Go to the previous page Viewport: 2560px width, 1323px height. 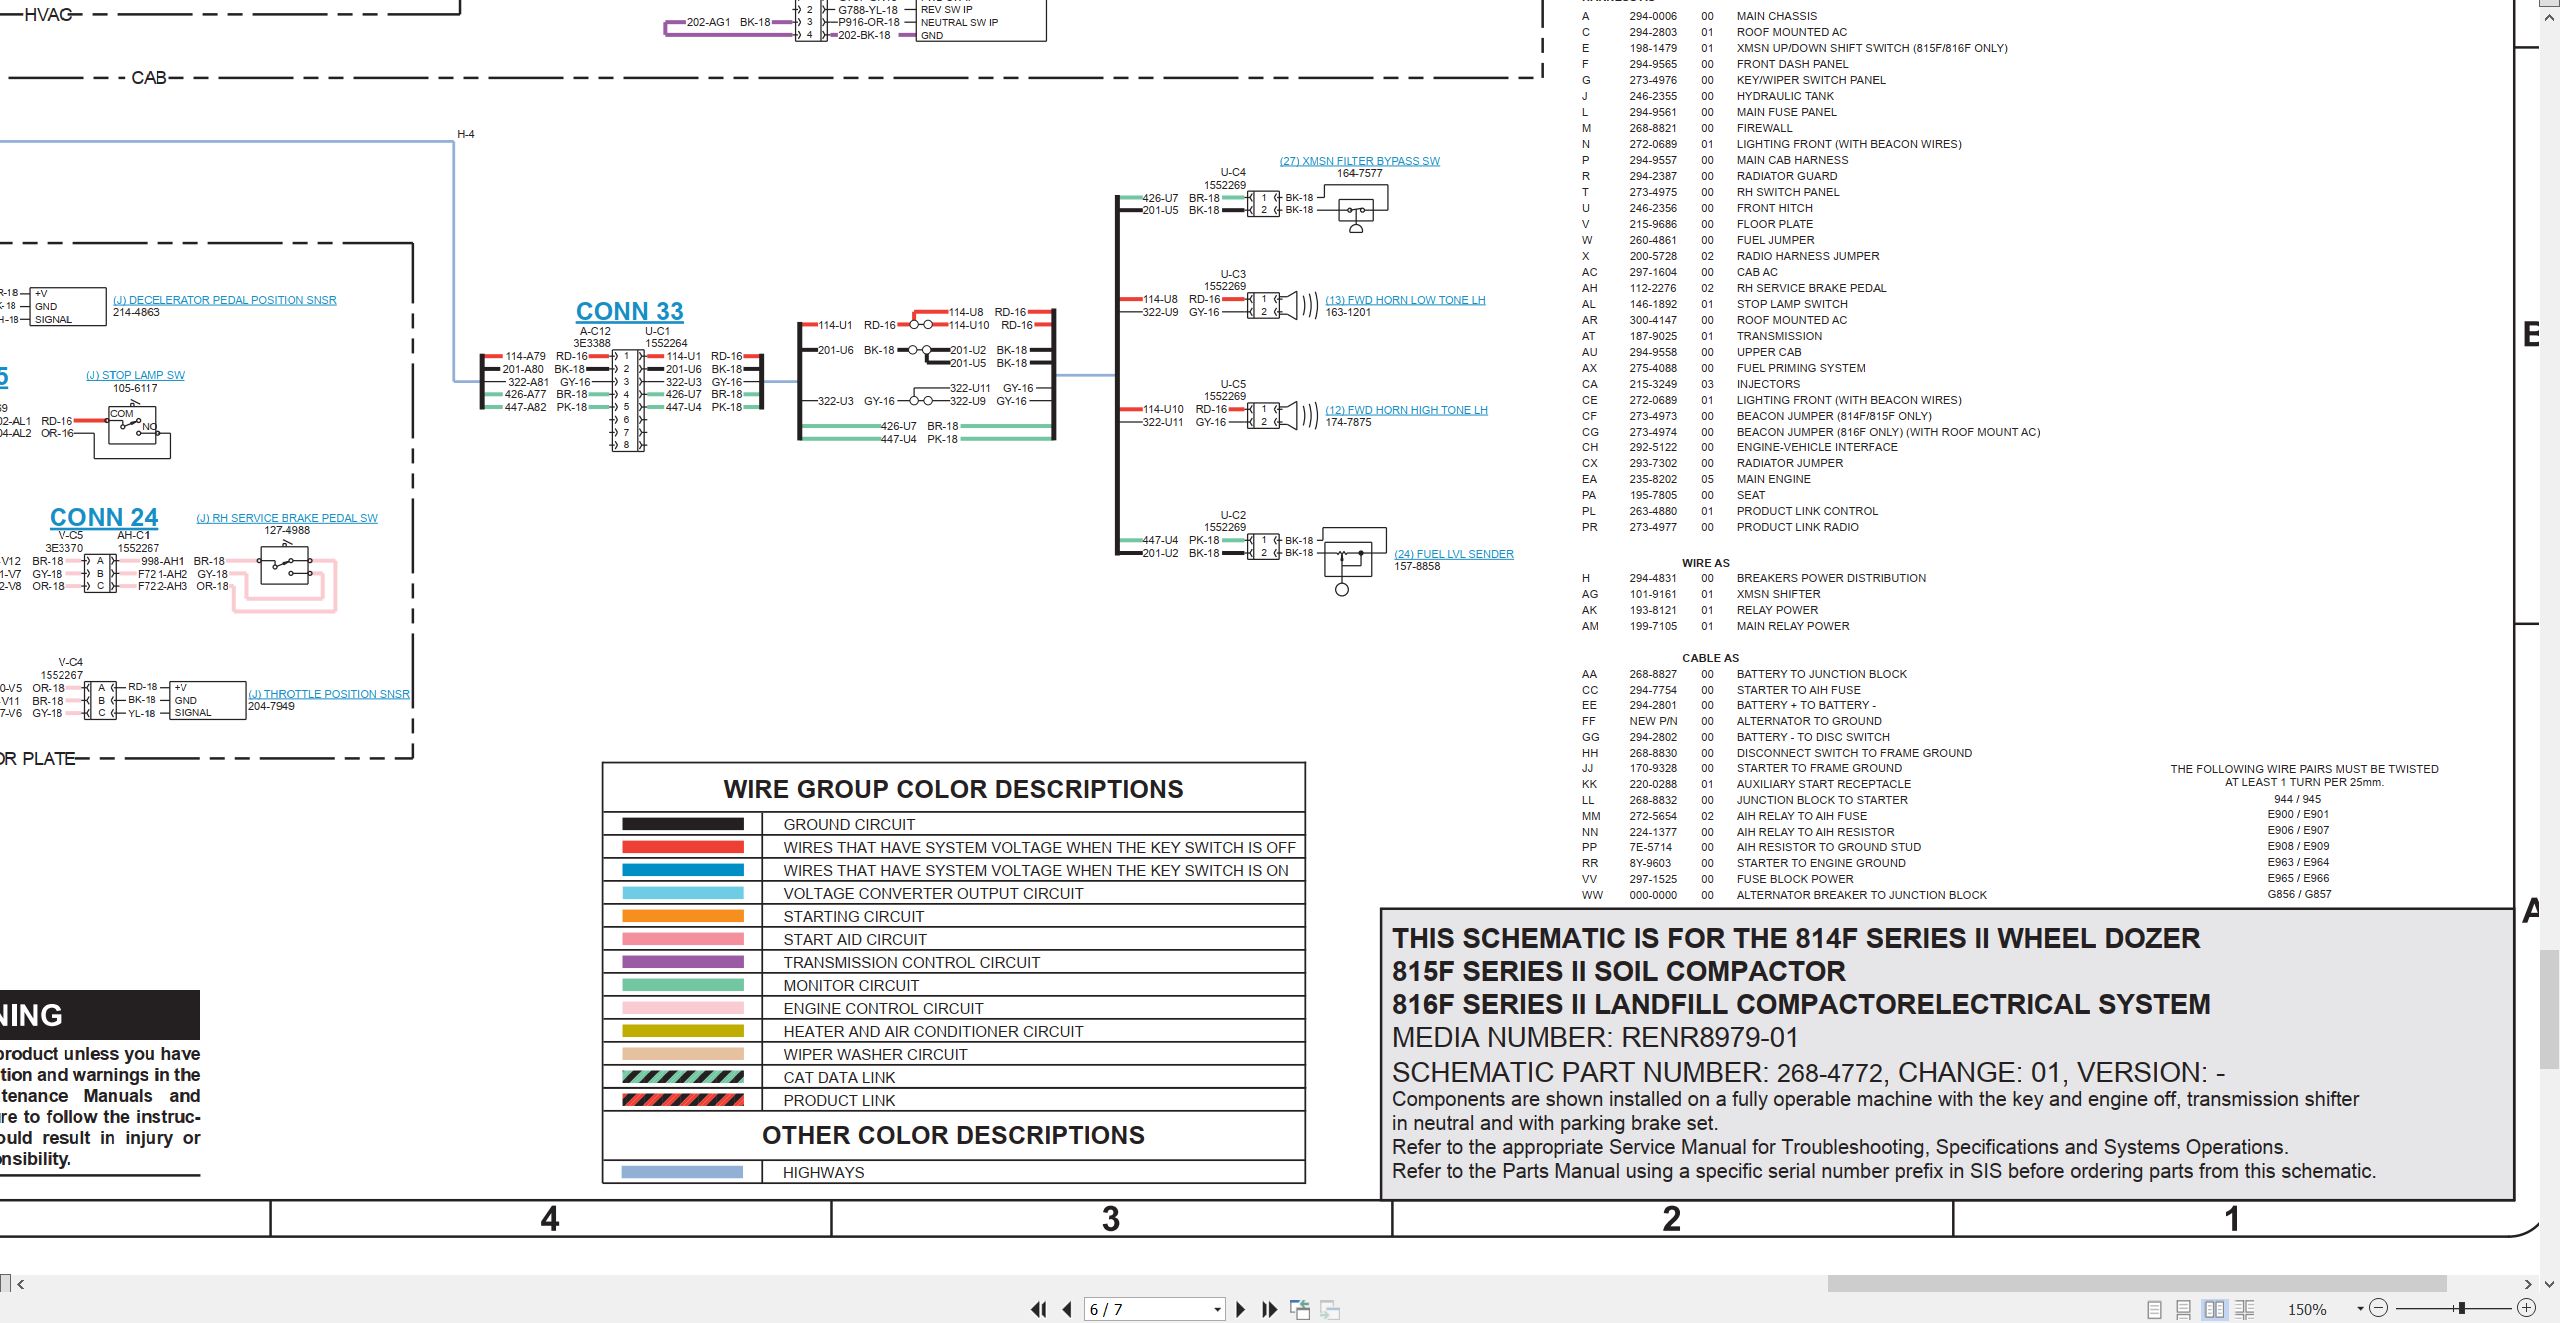1067,1309
